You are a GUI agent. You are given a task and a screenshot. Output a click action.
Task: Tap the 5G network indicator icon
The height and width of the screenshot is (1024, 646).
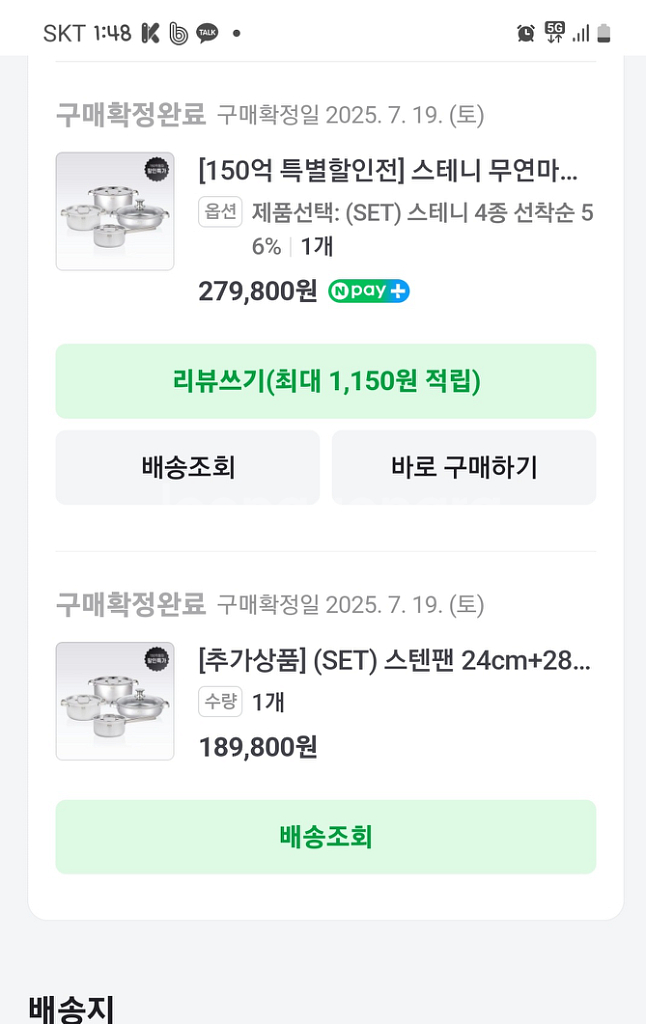point(555,33)
